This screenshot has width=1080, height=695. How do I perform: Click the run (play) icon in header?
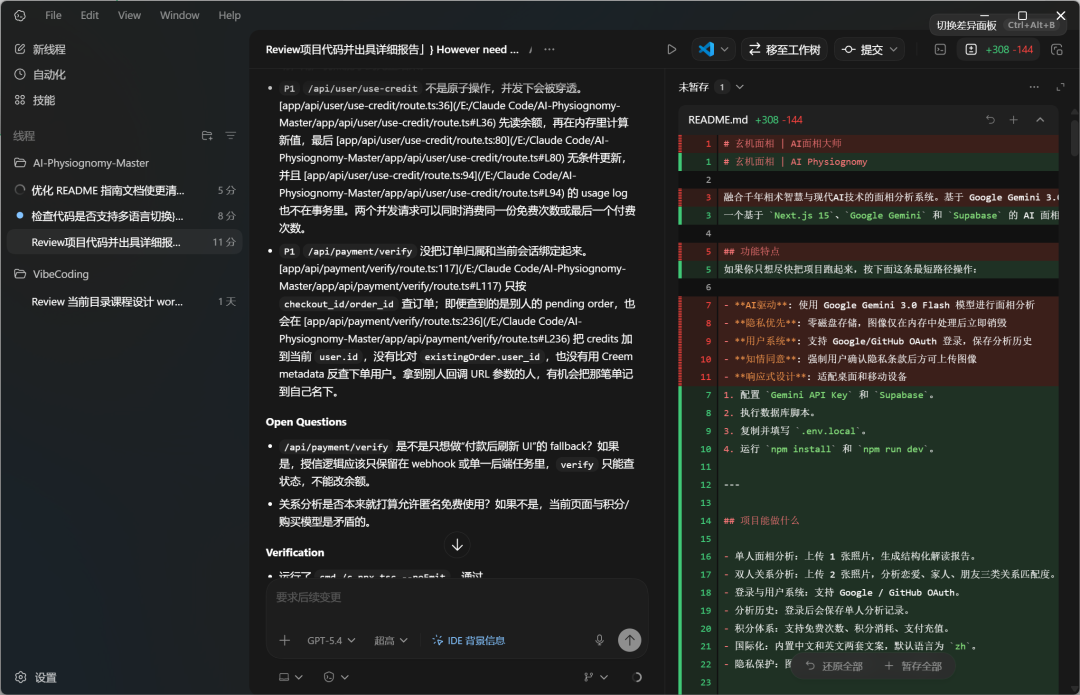(672, 49)
